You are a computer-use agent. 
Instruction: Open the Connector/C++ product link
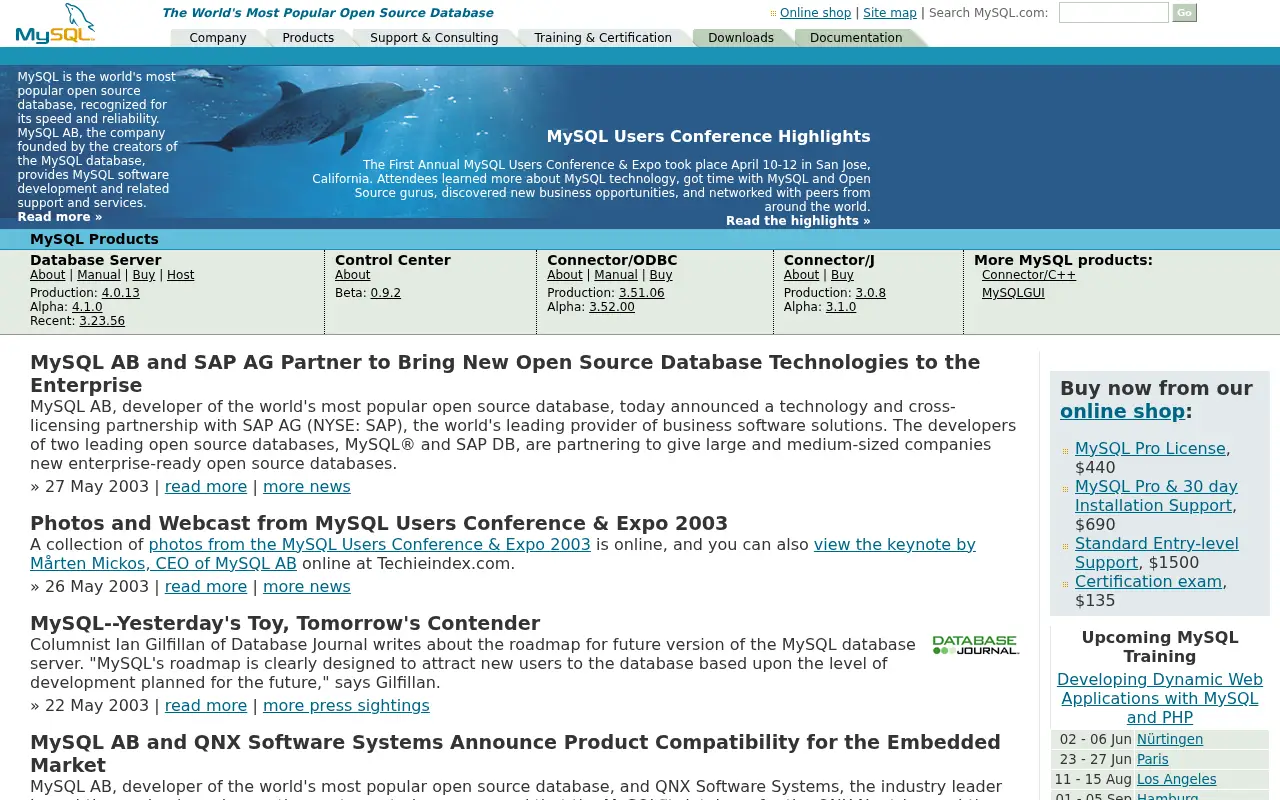coord(1029,275)
